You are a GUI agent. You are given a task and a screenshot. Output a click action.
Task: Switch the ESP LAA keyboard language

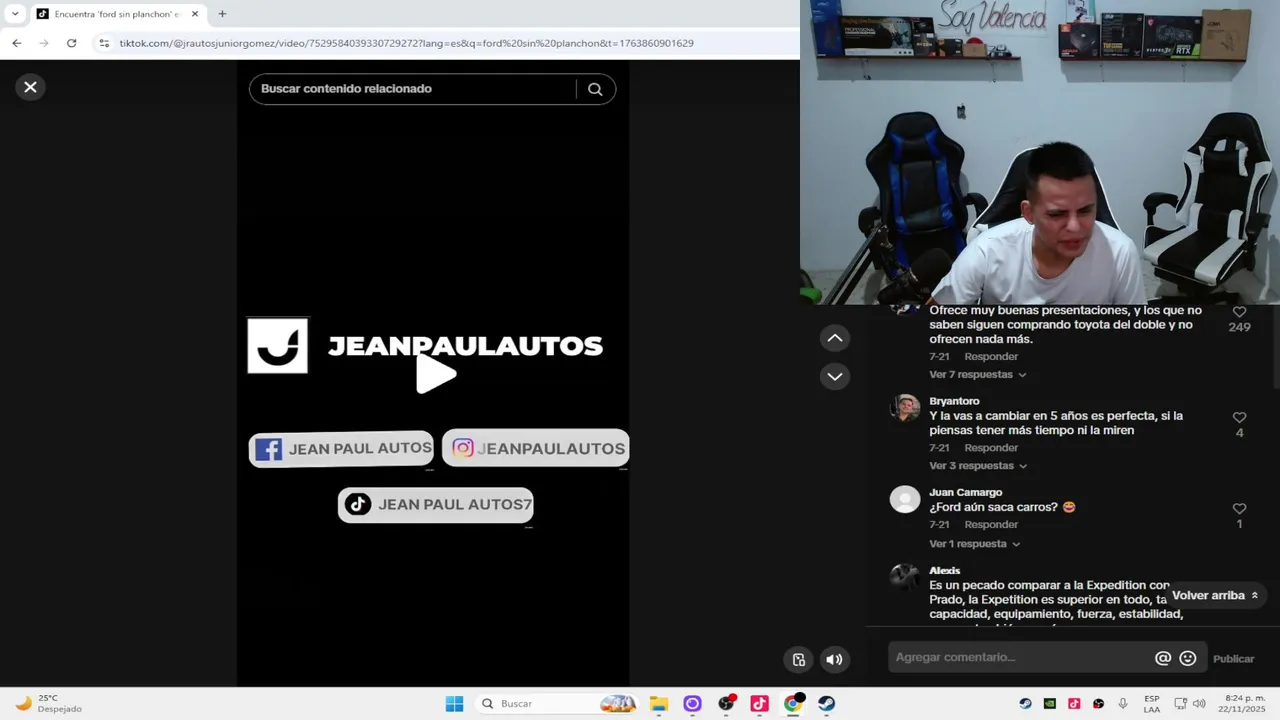tap(1152, 704)
